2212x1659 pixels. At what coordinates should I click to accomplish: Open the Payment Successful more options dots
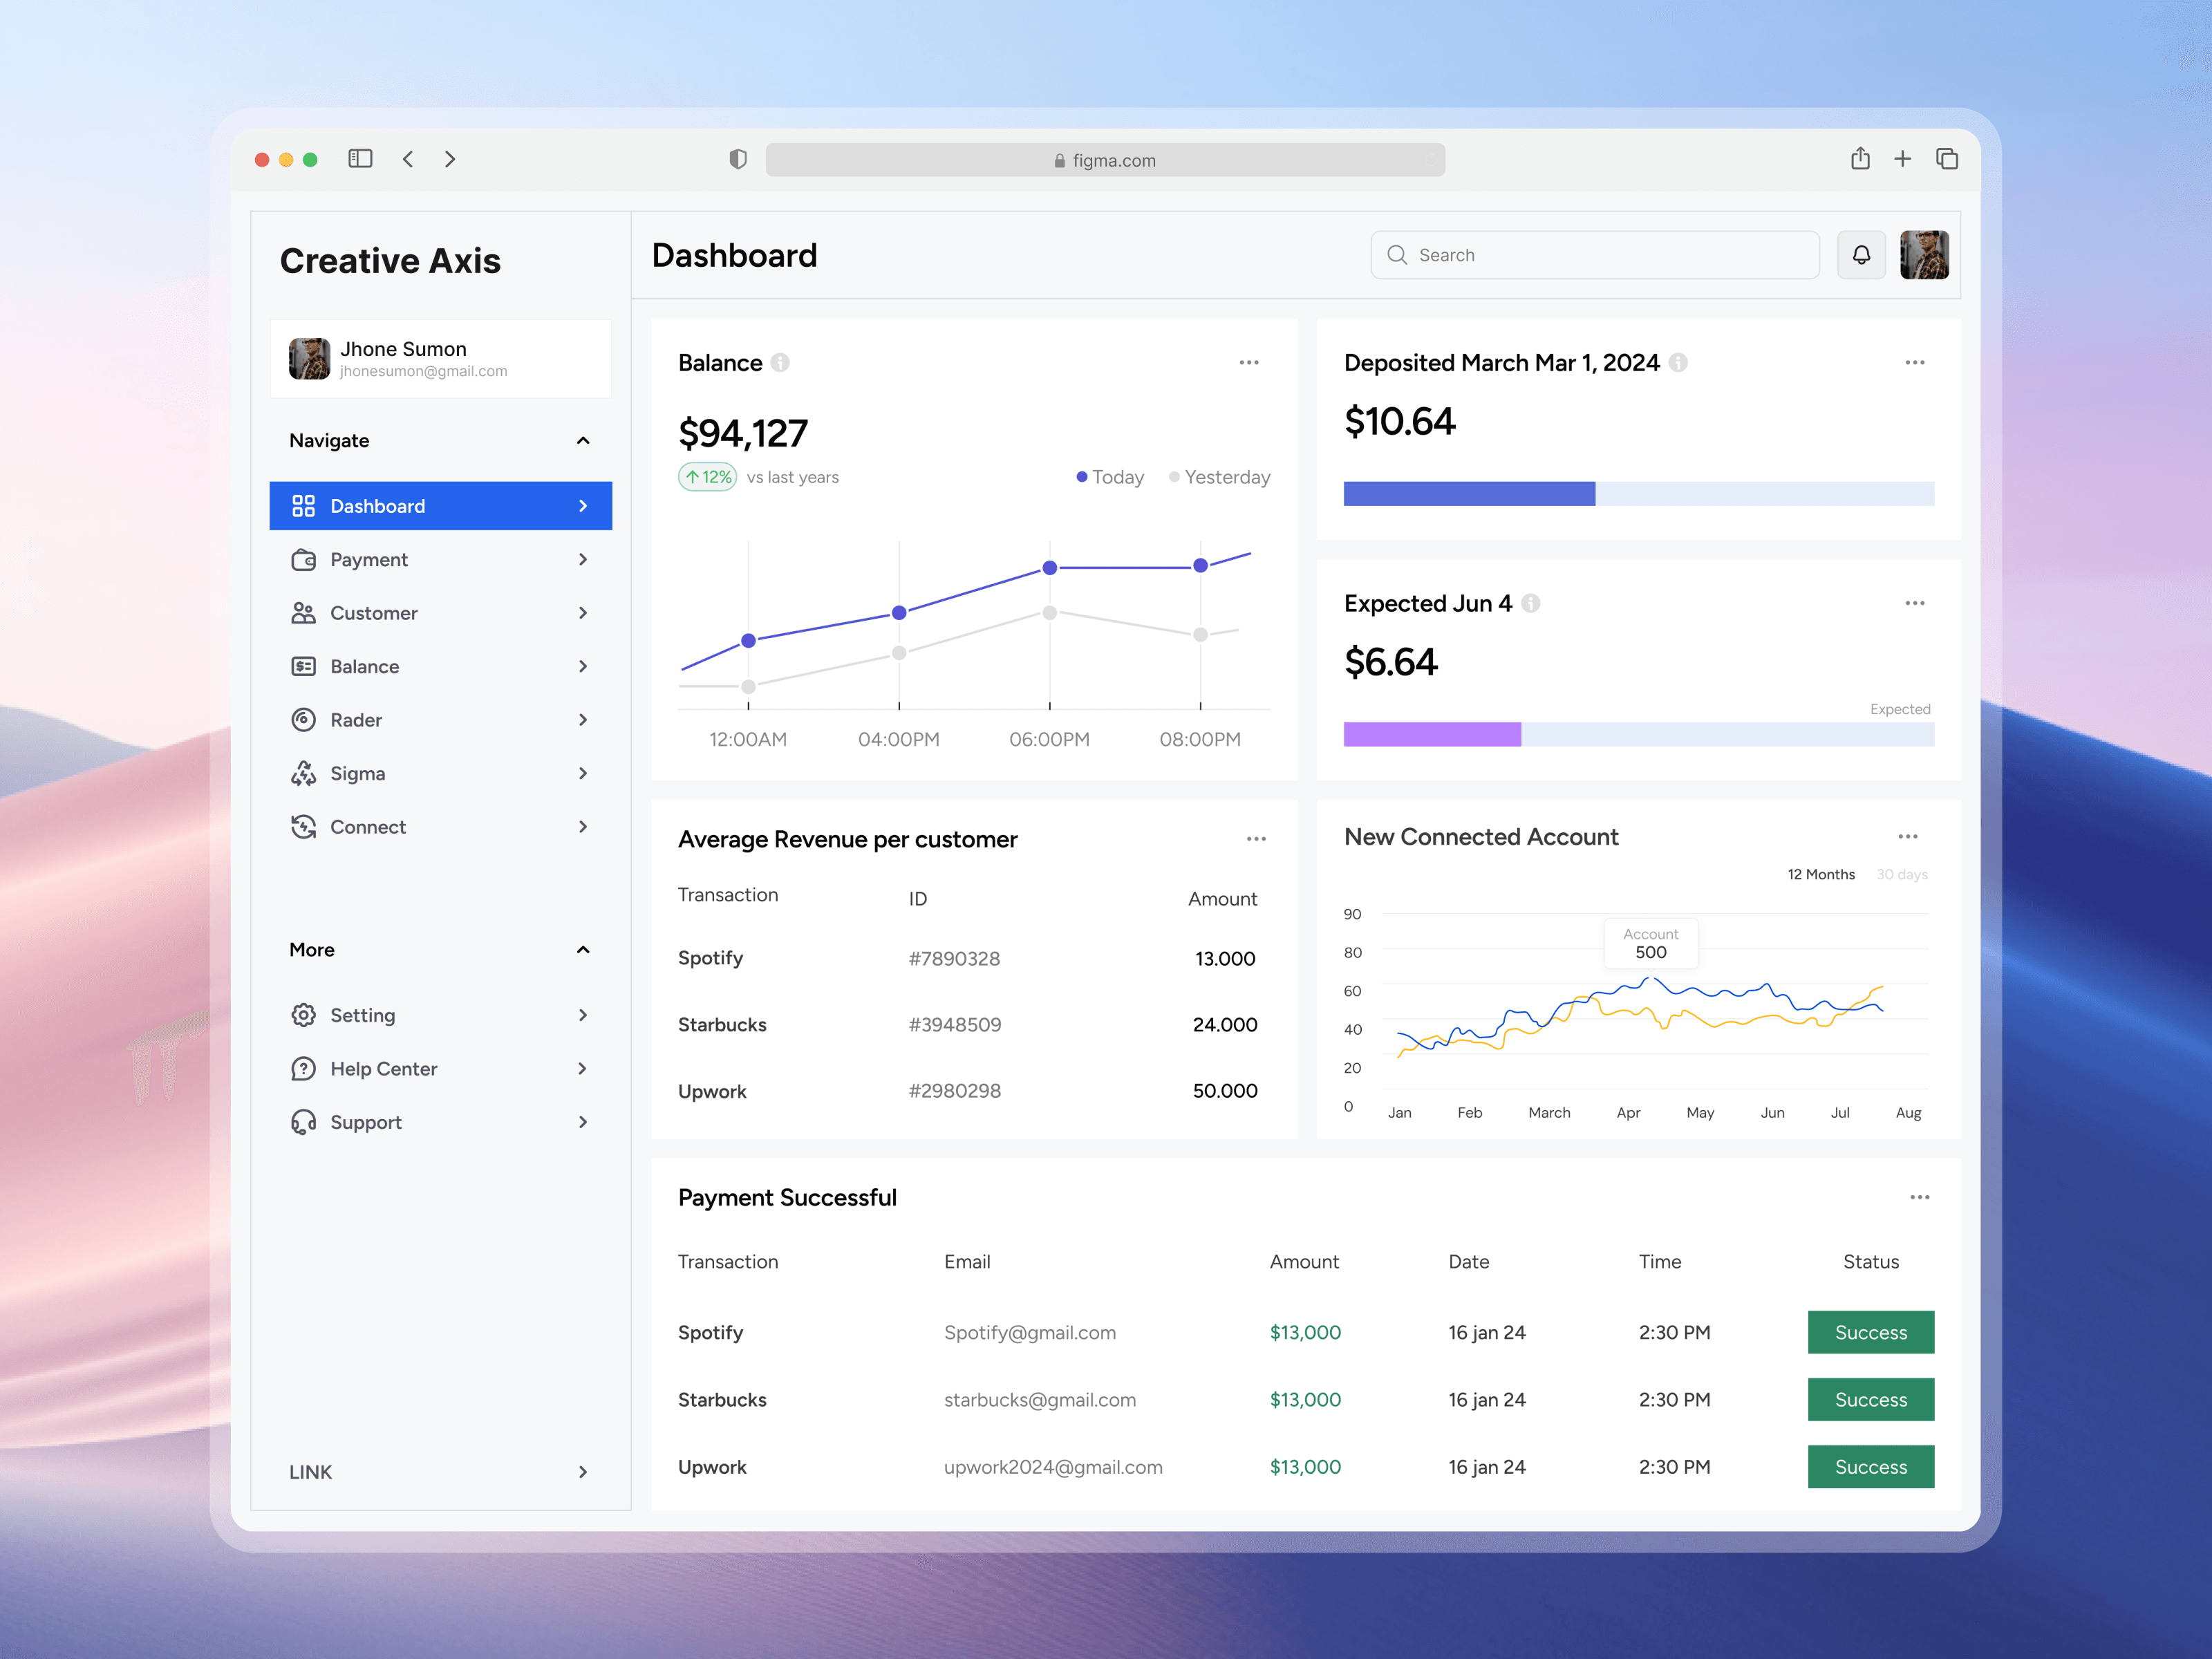click(x=1919, y=1197)
